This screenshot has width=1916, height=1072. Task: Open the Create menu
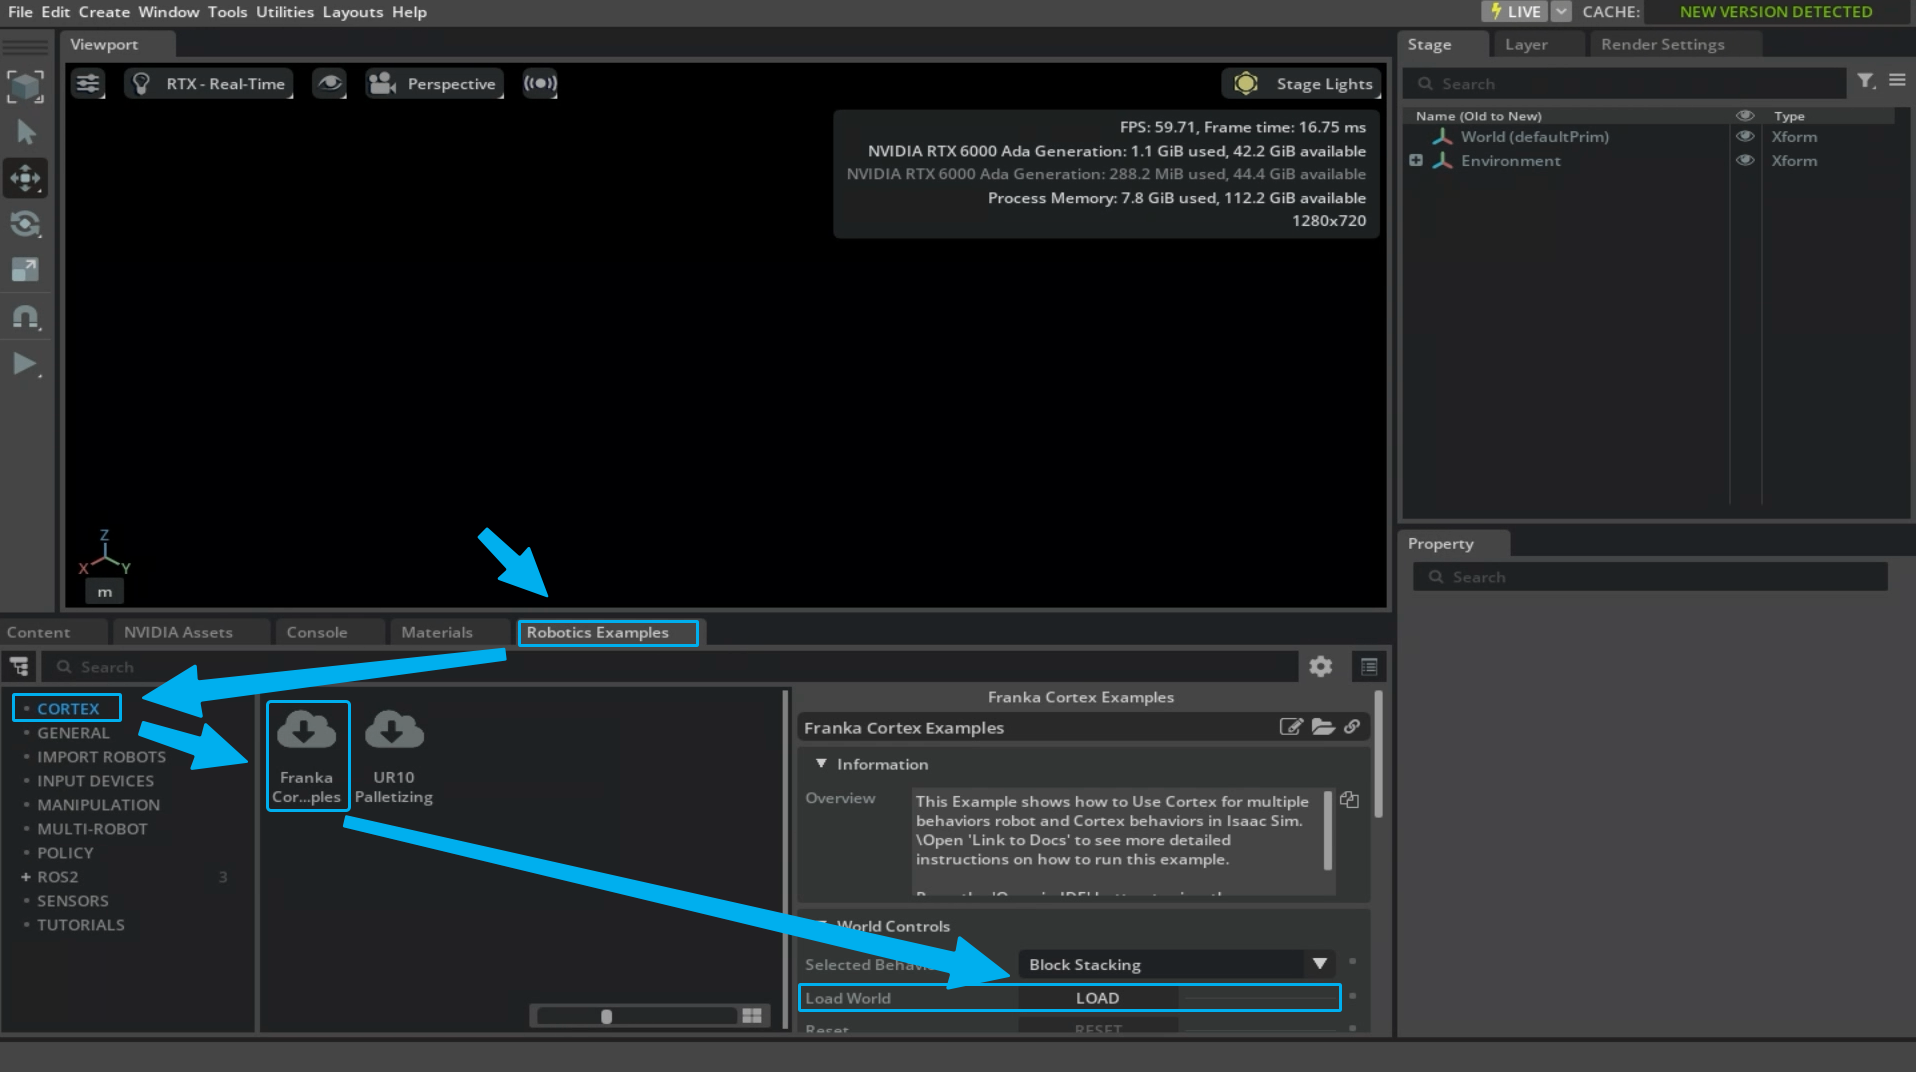coord(104,12)
